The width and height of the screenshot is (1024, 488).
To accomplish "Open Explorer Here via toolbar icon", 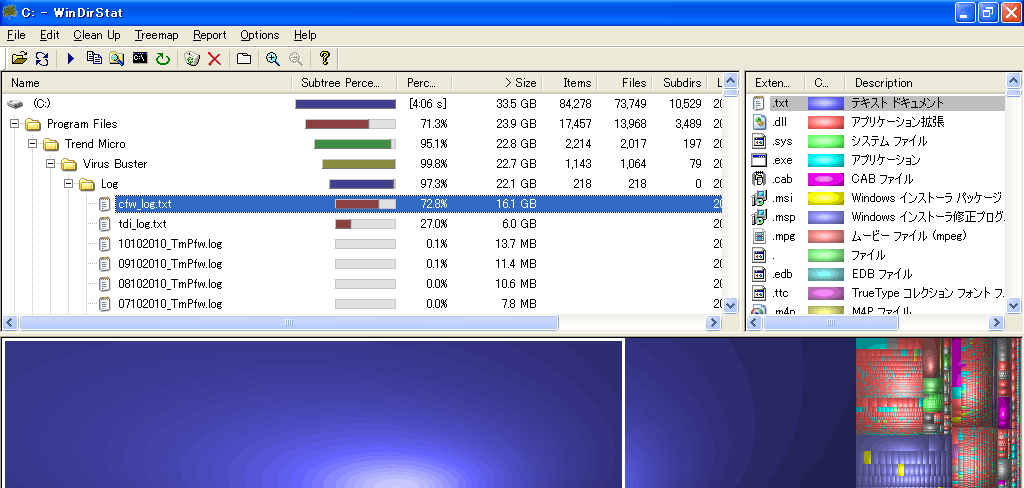I will (x=117, y=59).
